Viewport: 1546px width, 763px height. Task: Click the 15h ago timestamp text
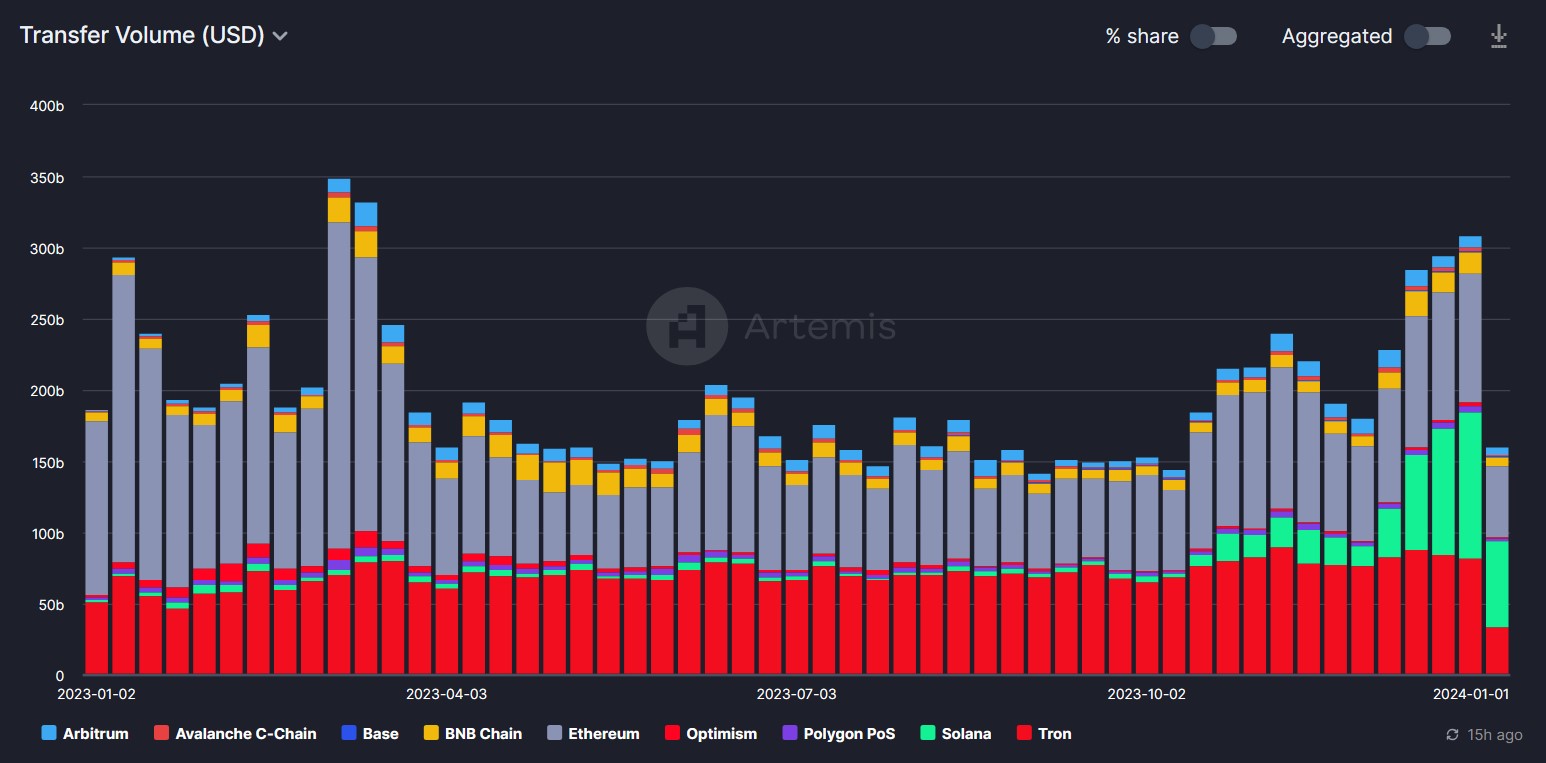(x=1495, y=735)
